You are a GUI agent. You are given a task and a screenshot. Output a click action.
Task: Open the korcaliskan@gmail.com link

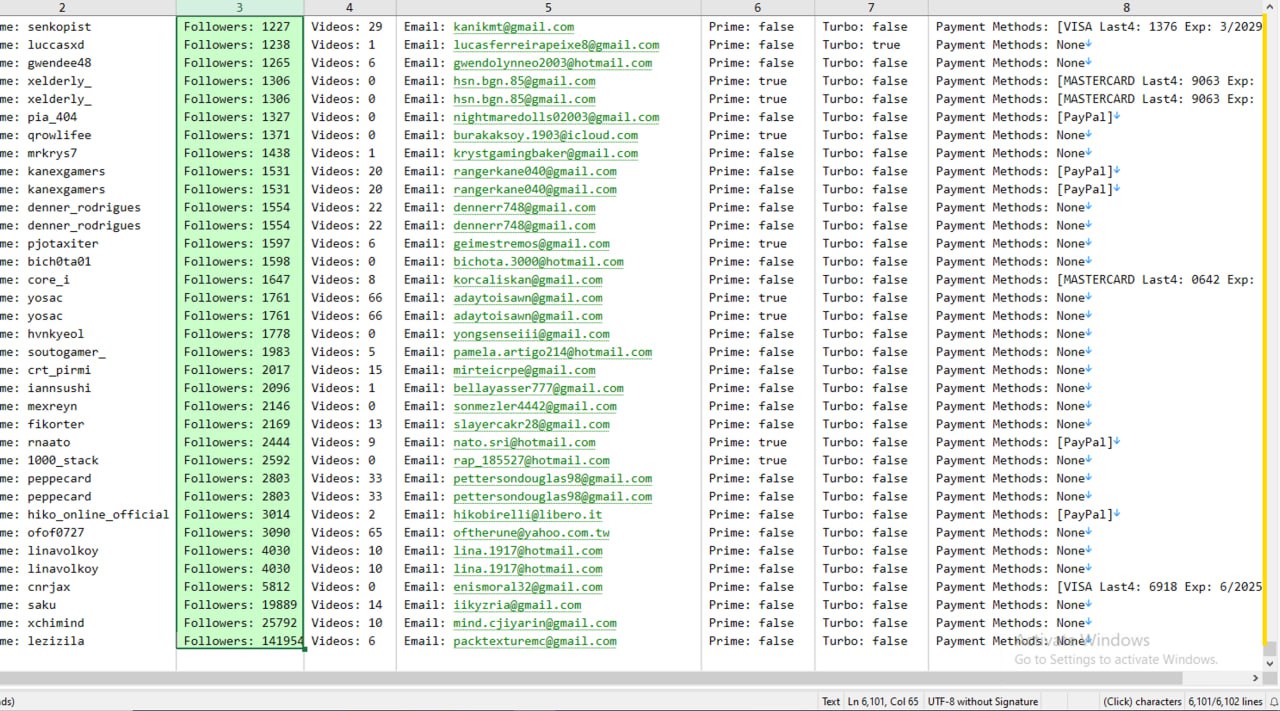coord(527,280)
